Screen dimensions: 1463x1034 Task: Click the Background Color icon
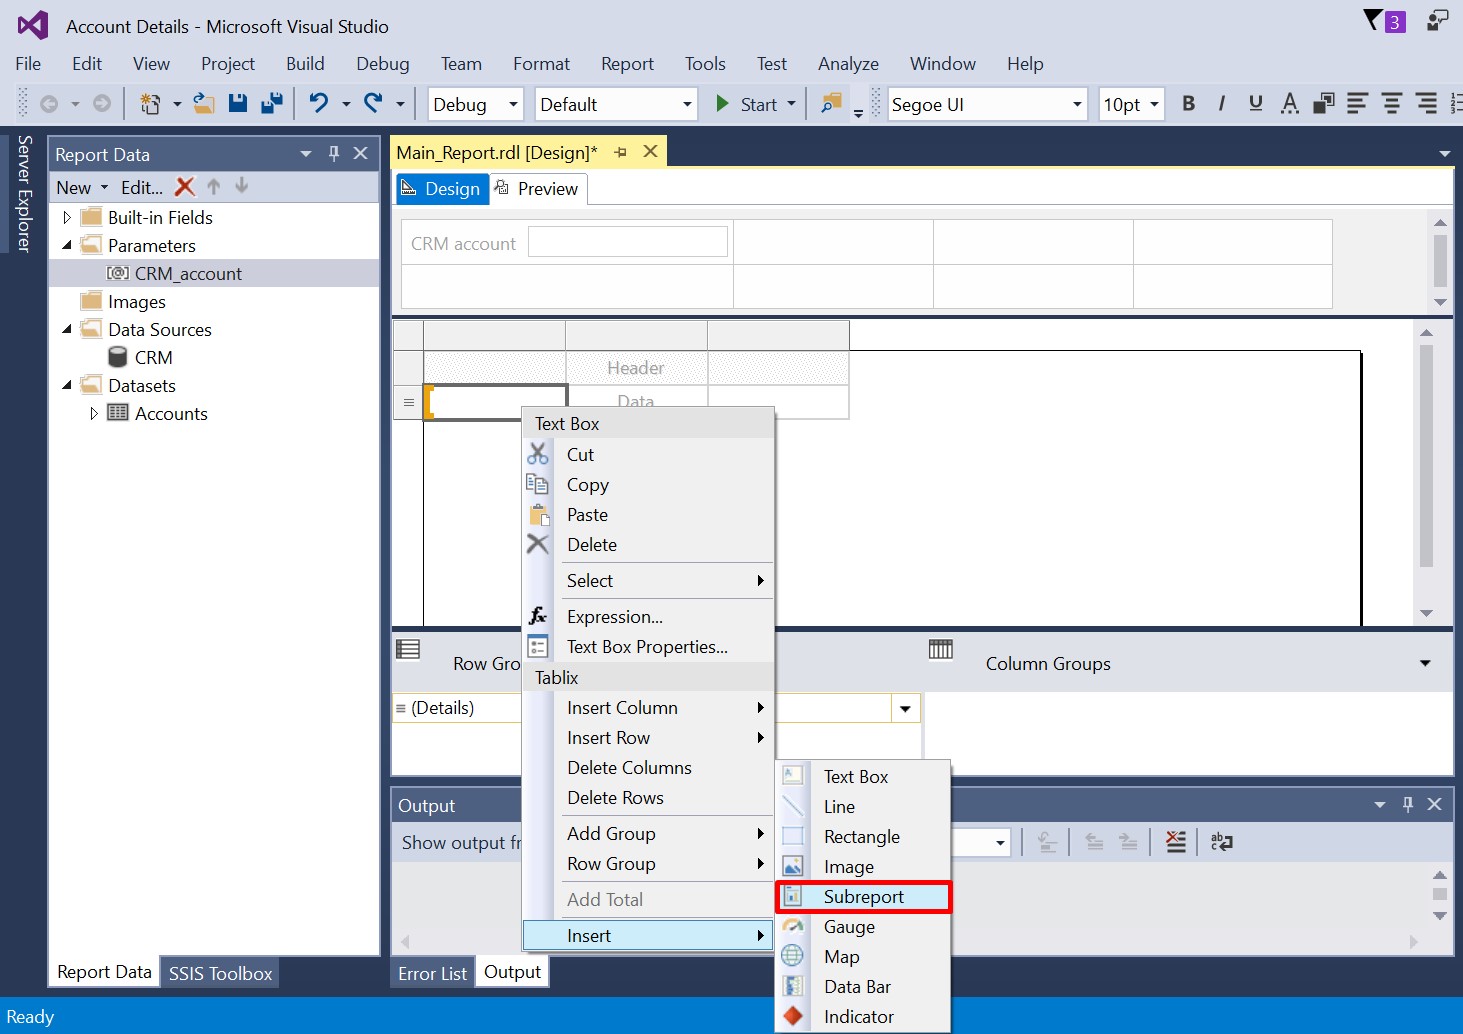[x=1324, y=103]
